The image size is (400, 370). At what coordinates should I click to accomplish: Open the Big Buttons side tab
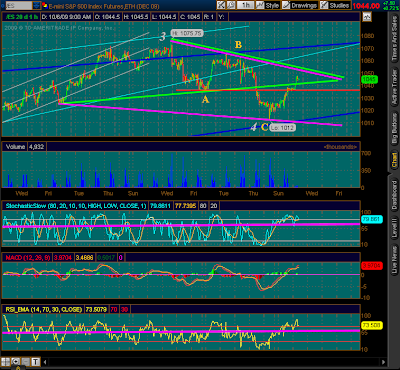coord(394,129)
